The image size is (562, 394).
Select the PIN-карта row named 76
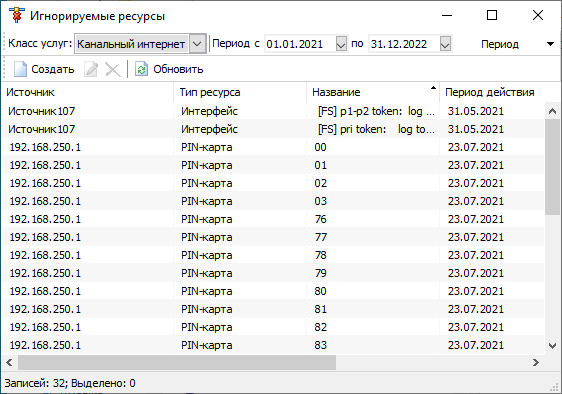click(273, 219)
